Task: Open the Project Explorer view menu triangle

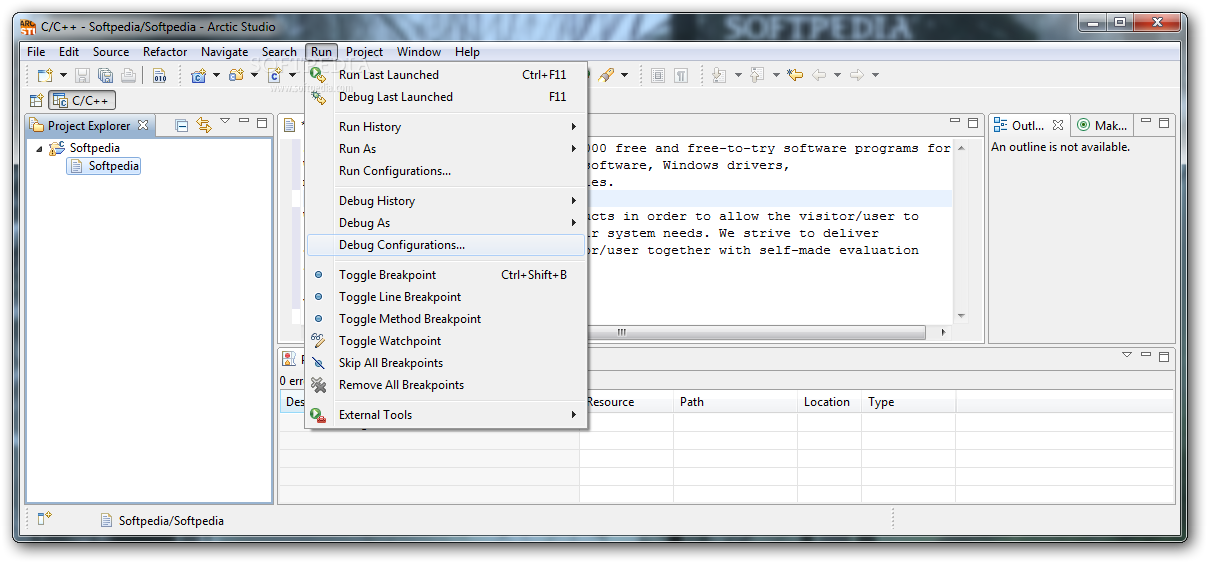Action: point(225,122)
